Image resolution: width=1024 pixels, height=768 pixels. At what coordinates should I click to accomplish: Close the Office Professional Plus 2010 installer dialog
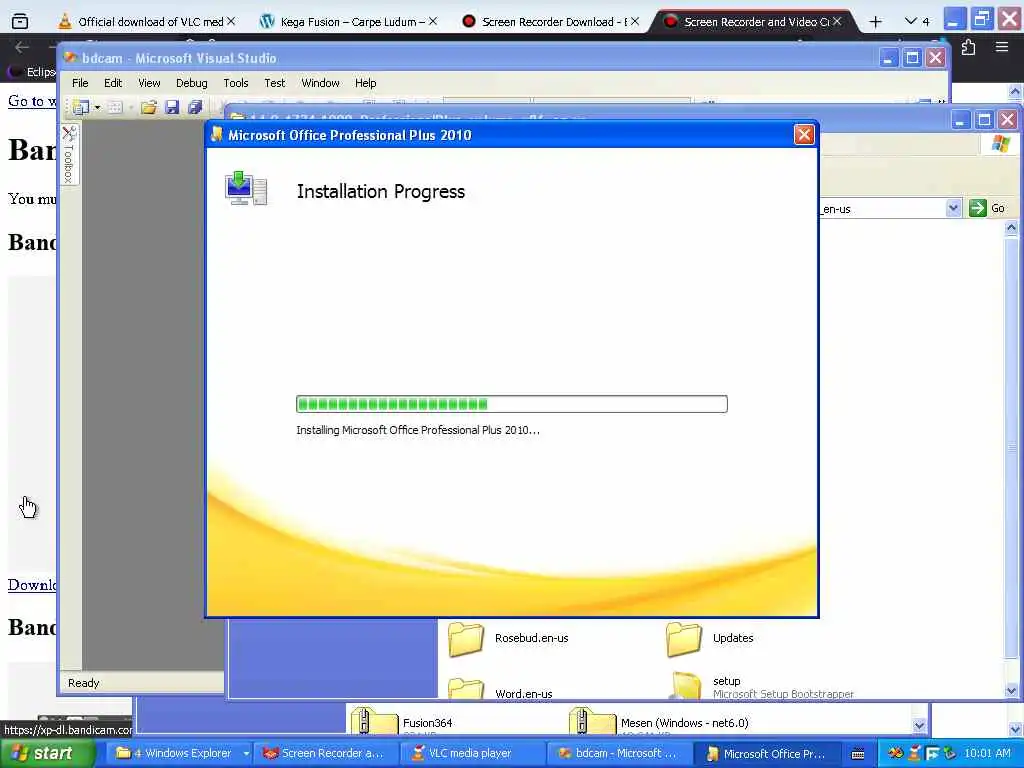(x=804, y=135)
